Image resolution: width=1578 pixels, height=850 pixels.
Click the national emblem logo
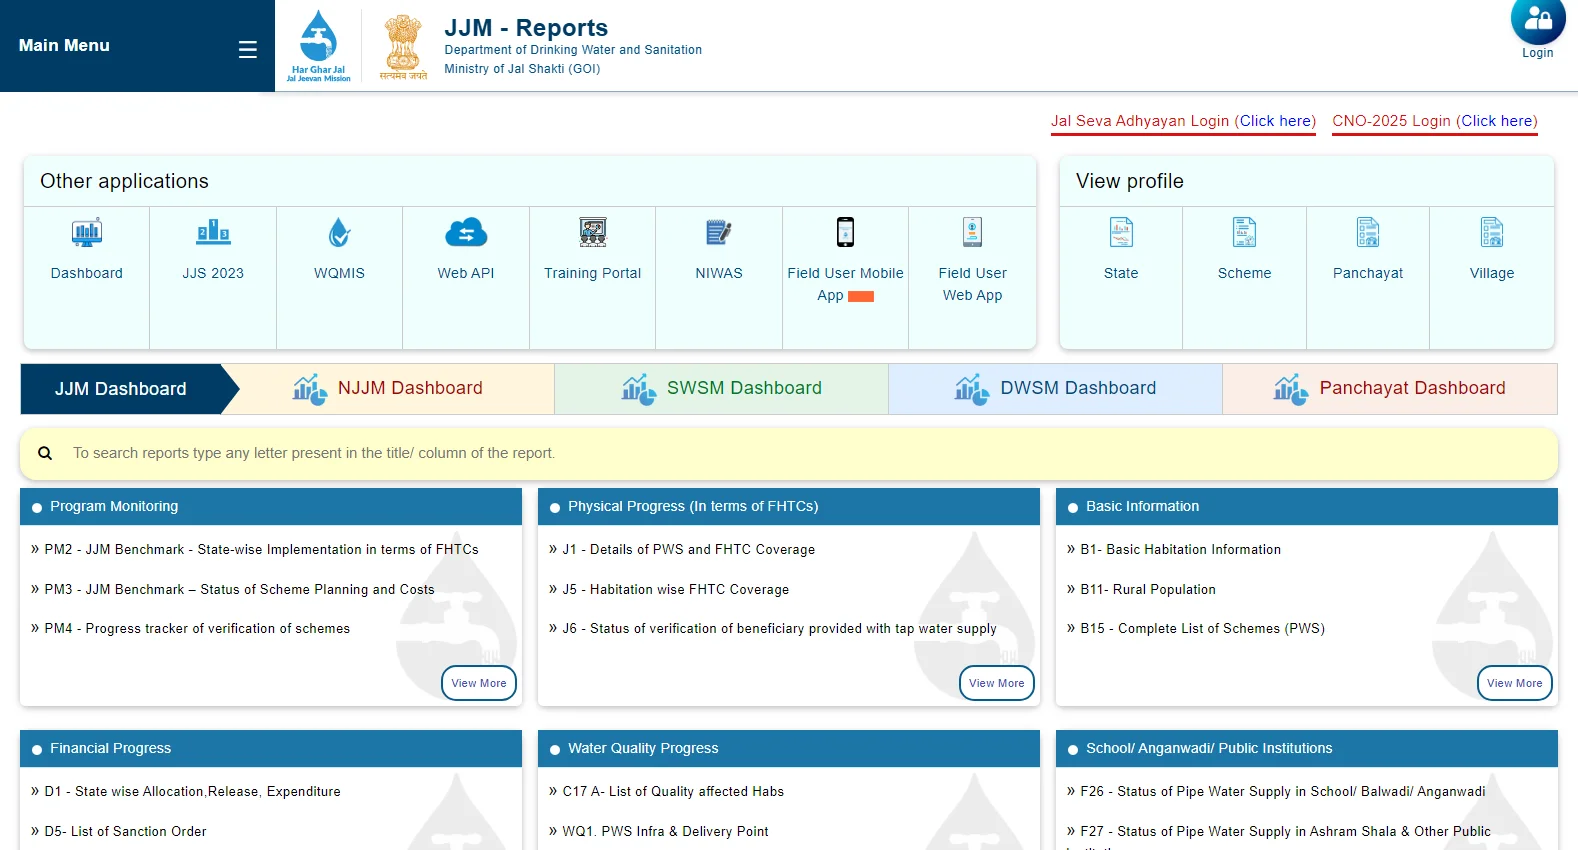[x=403, y=47]
